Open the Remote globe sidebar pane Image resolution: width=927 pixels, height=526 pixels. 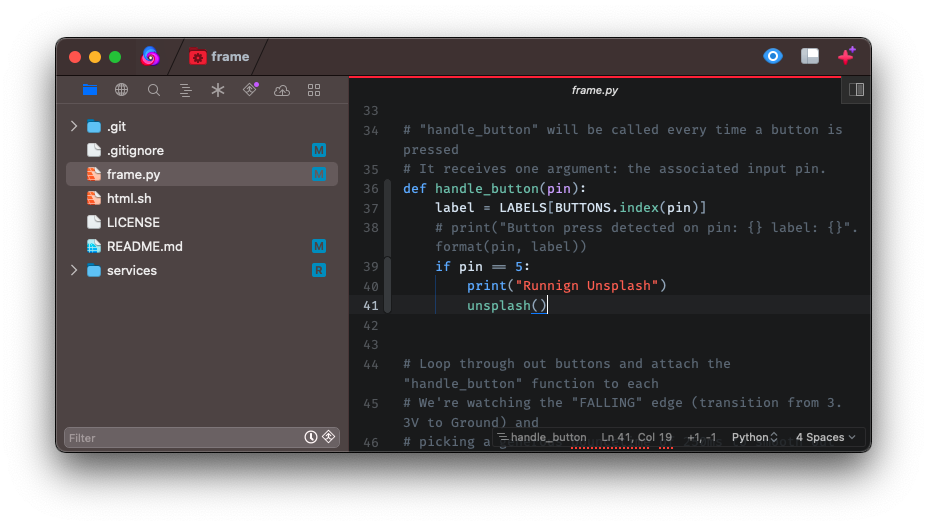click(121, 90)
